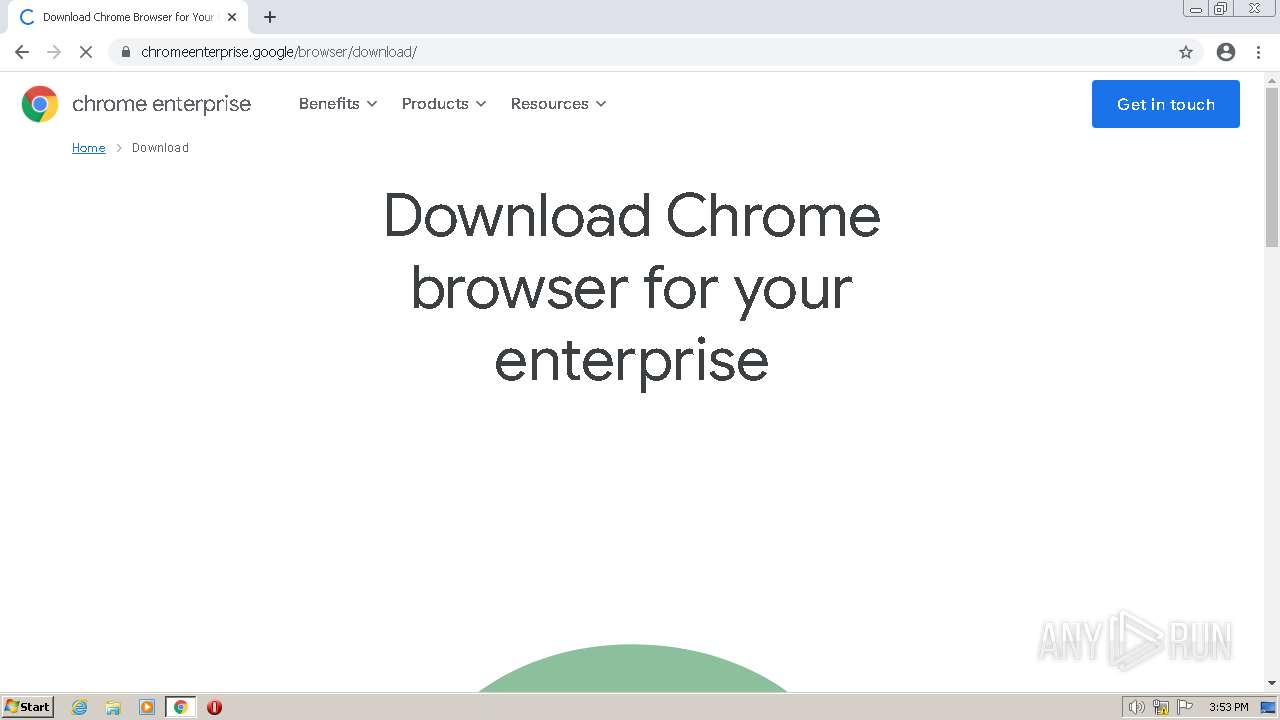This screenshot has height=720, width=1280.
Task: Click the forward navigation arrow
Action: [54, 52]
